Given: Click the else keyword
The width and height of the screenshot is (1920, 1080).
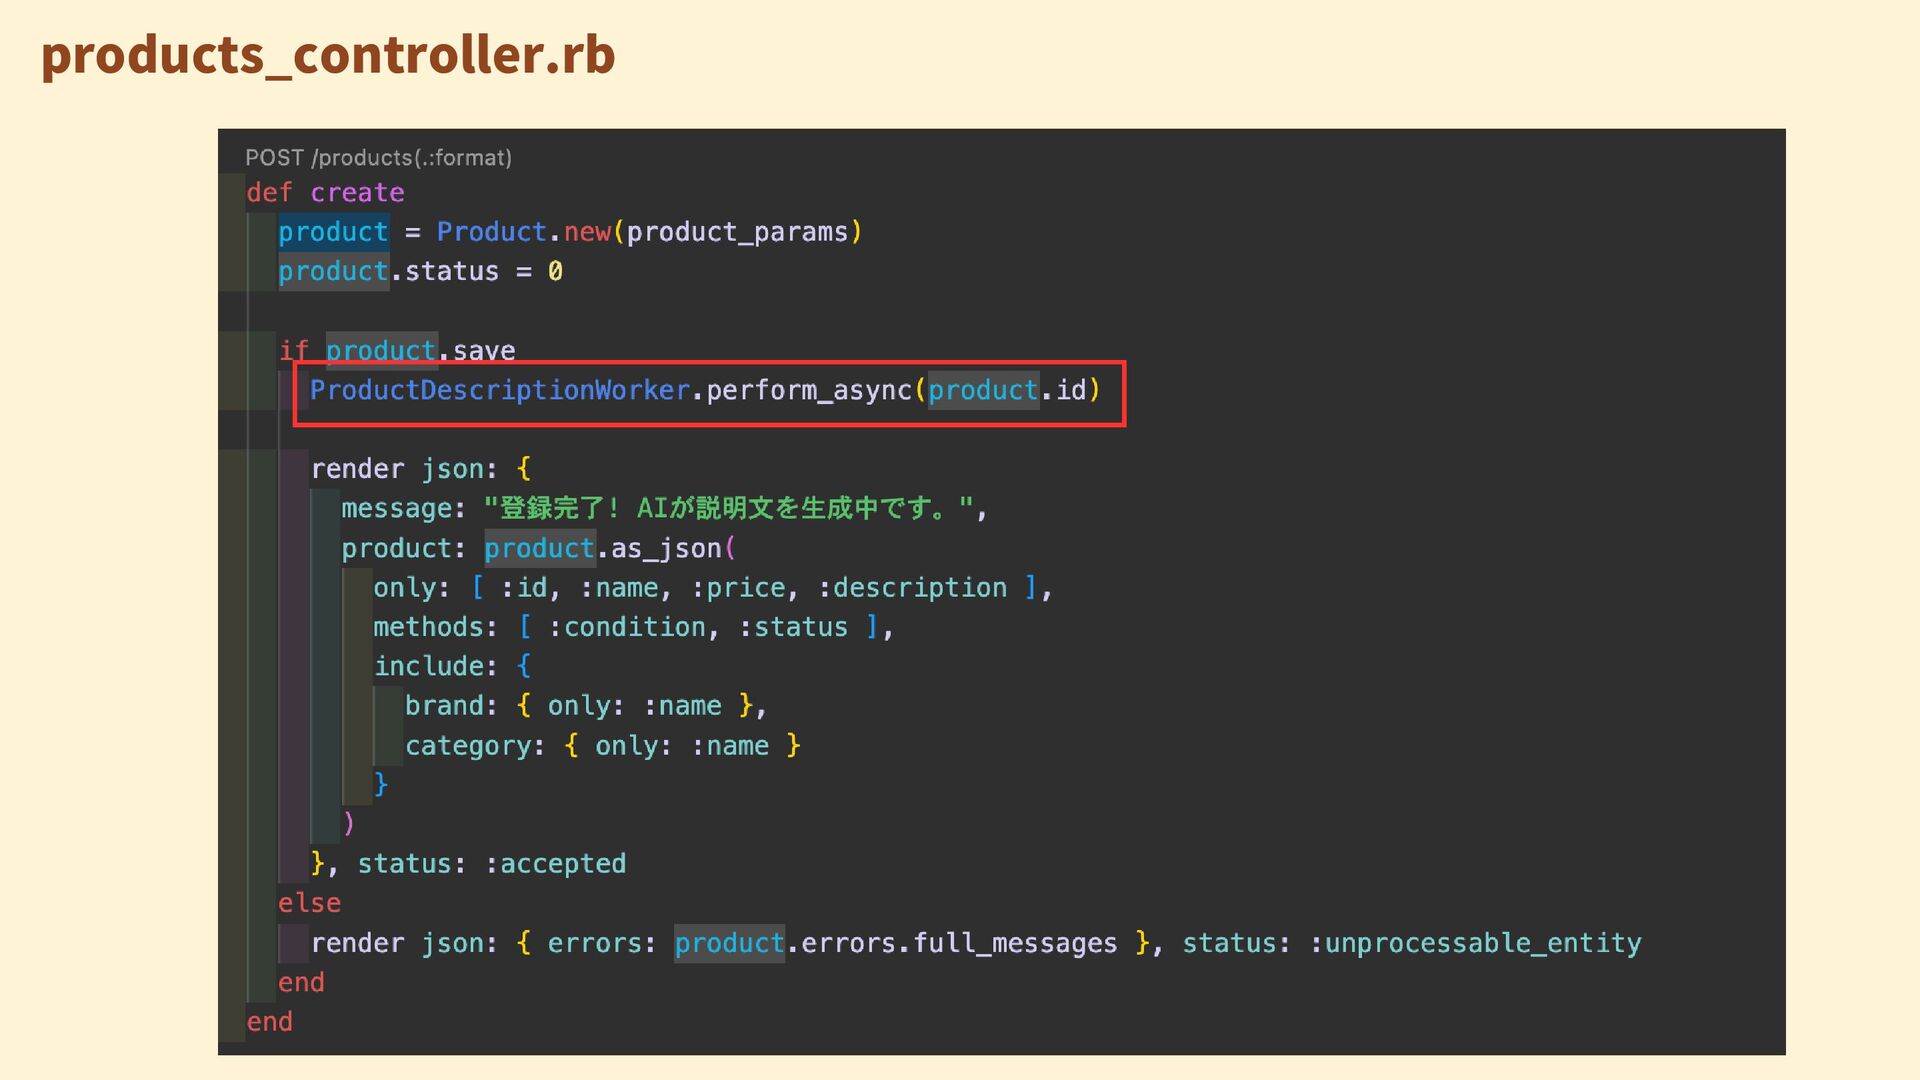Looking at the screenshot, I should [309, 903].
